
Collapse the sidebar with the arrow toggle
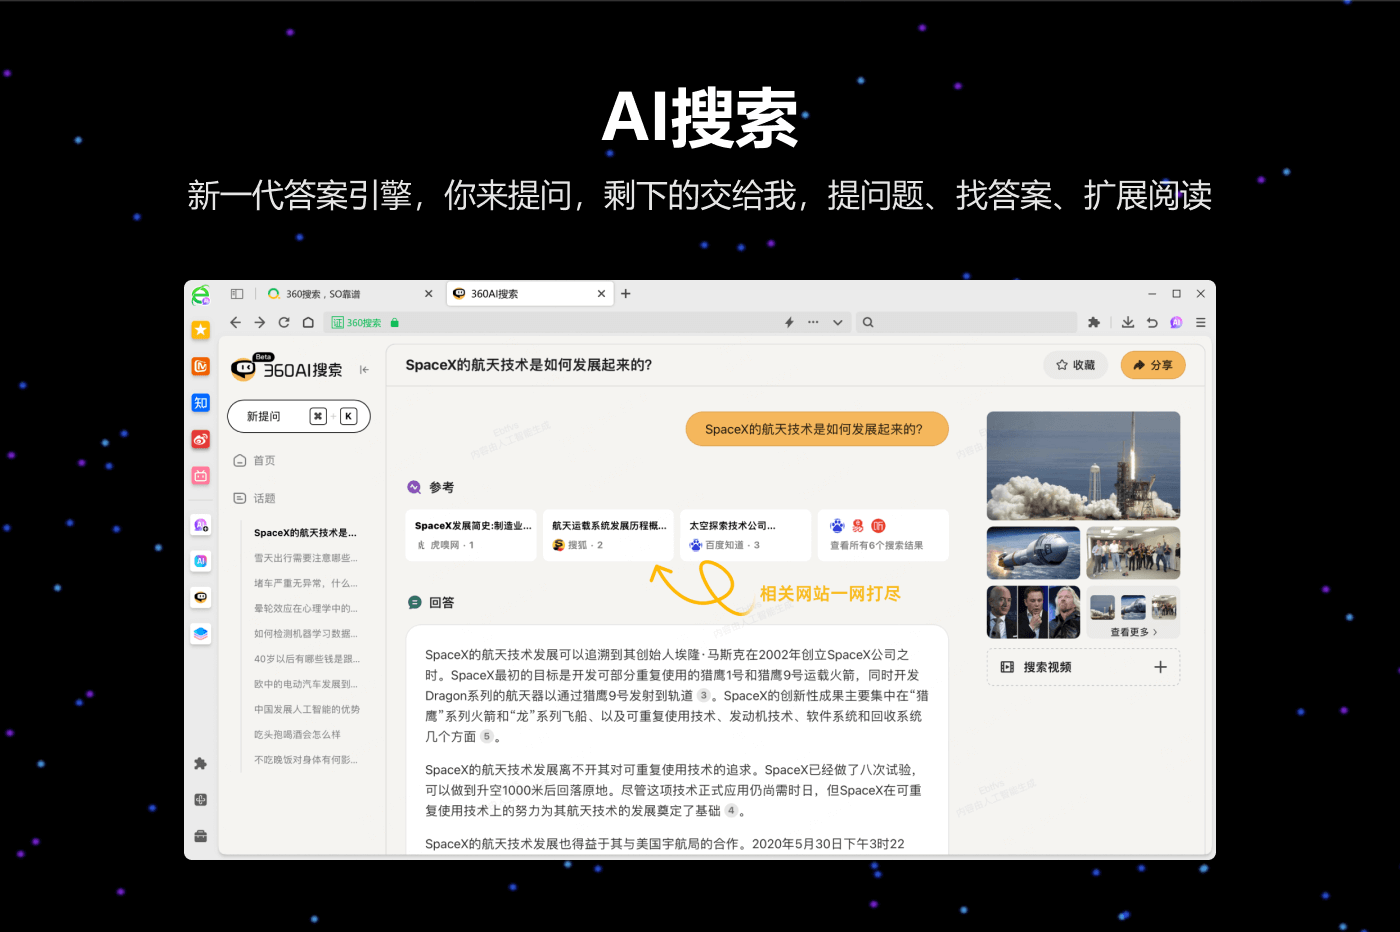tap(364, 368)
